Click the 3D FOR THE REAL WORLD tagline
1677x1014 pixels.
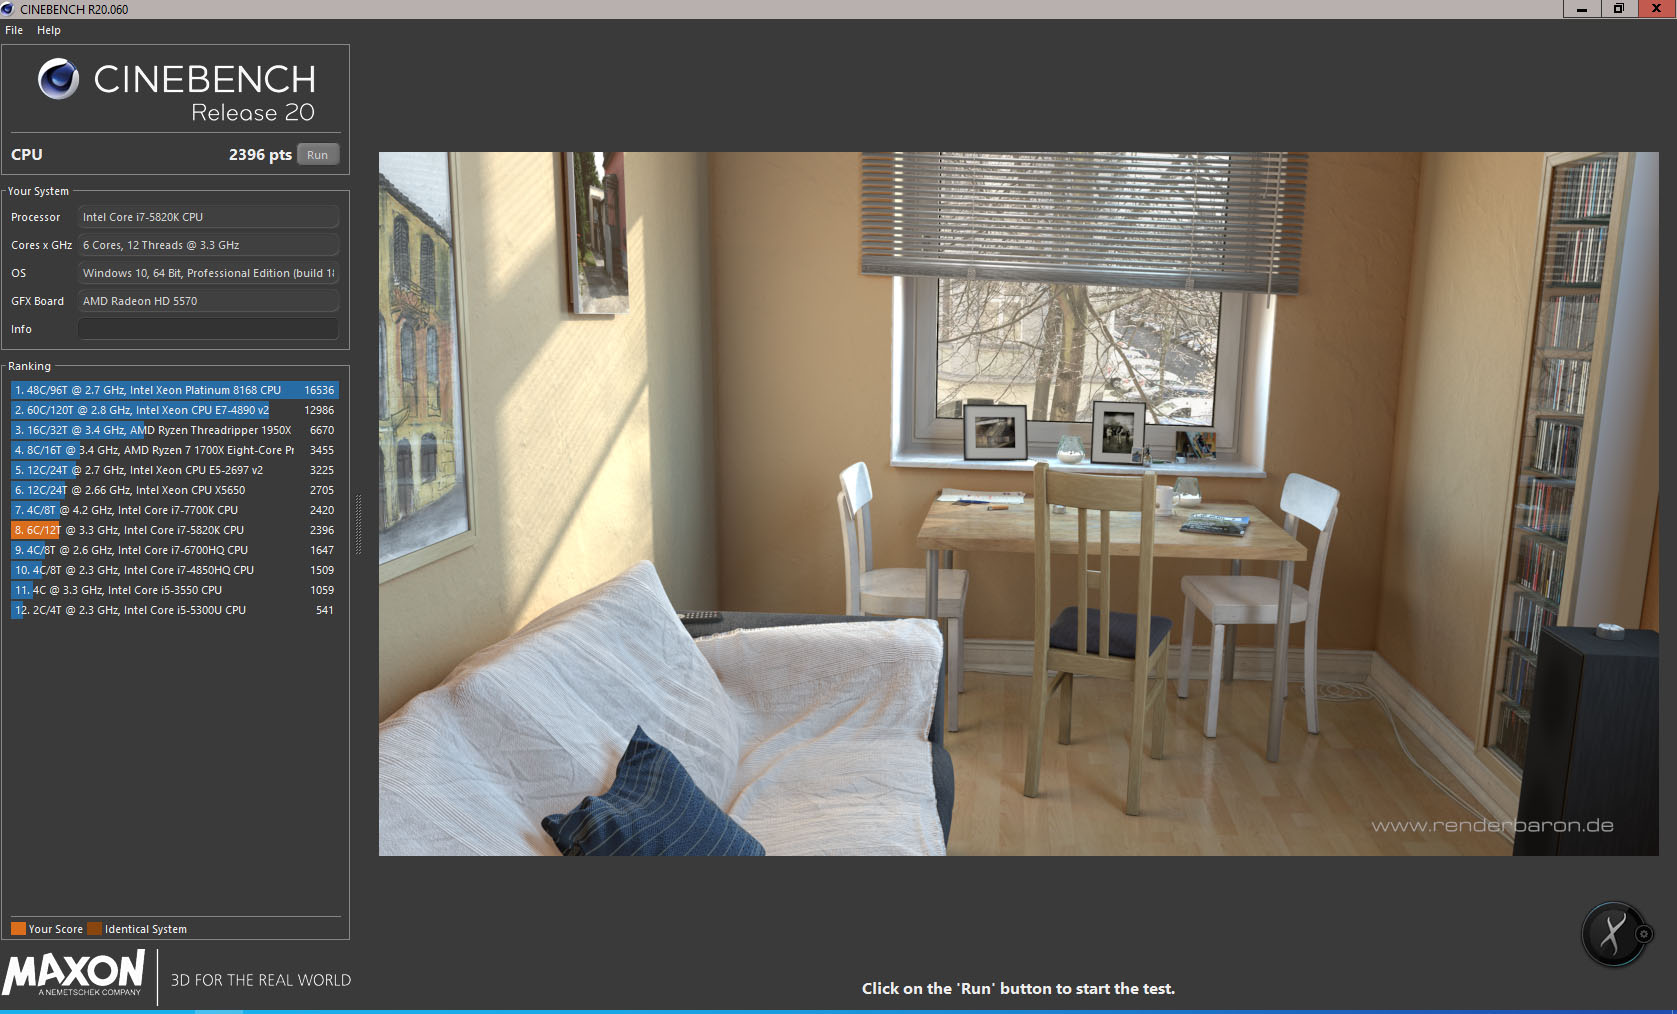[261, 980]
